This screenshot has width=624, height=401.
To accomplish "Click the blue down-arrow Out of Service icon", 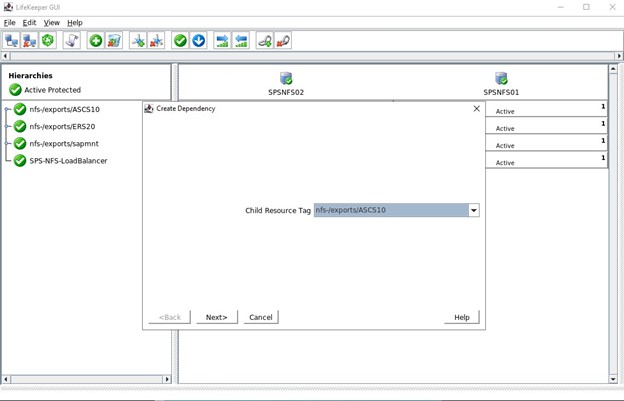I will [199, 41].
